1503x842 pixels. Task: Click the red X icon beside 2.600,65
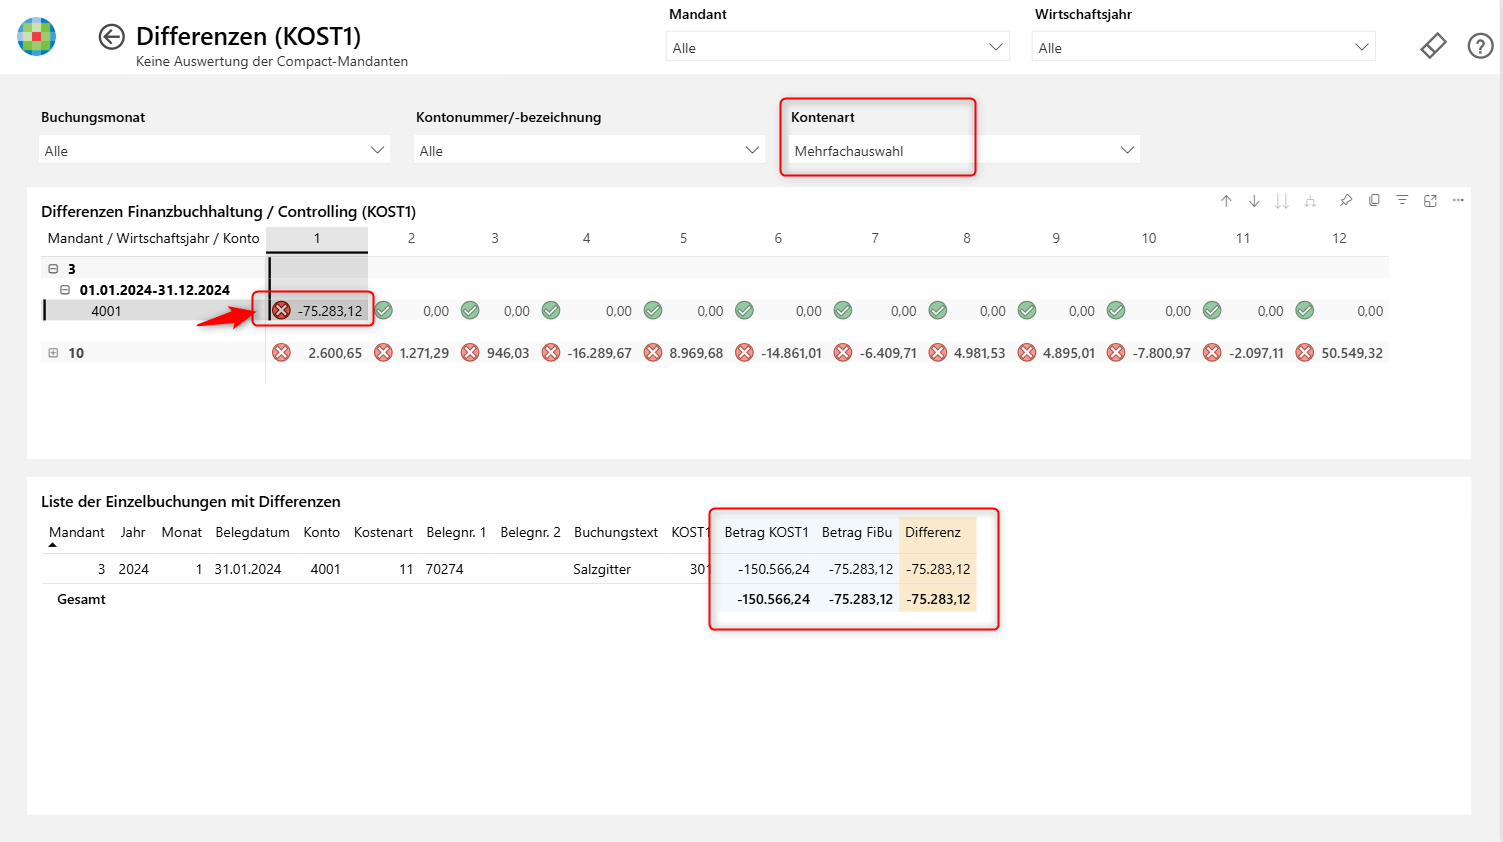[x=282, y=353]
